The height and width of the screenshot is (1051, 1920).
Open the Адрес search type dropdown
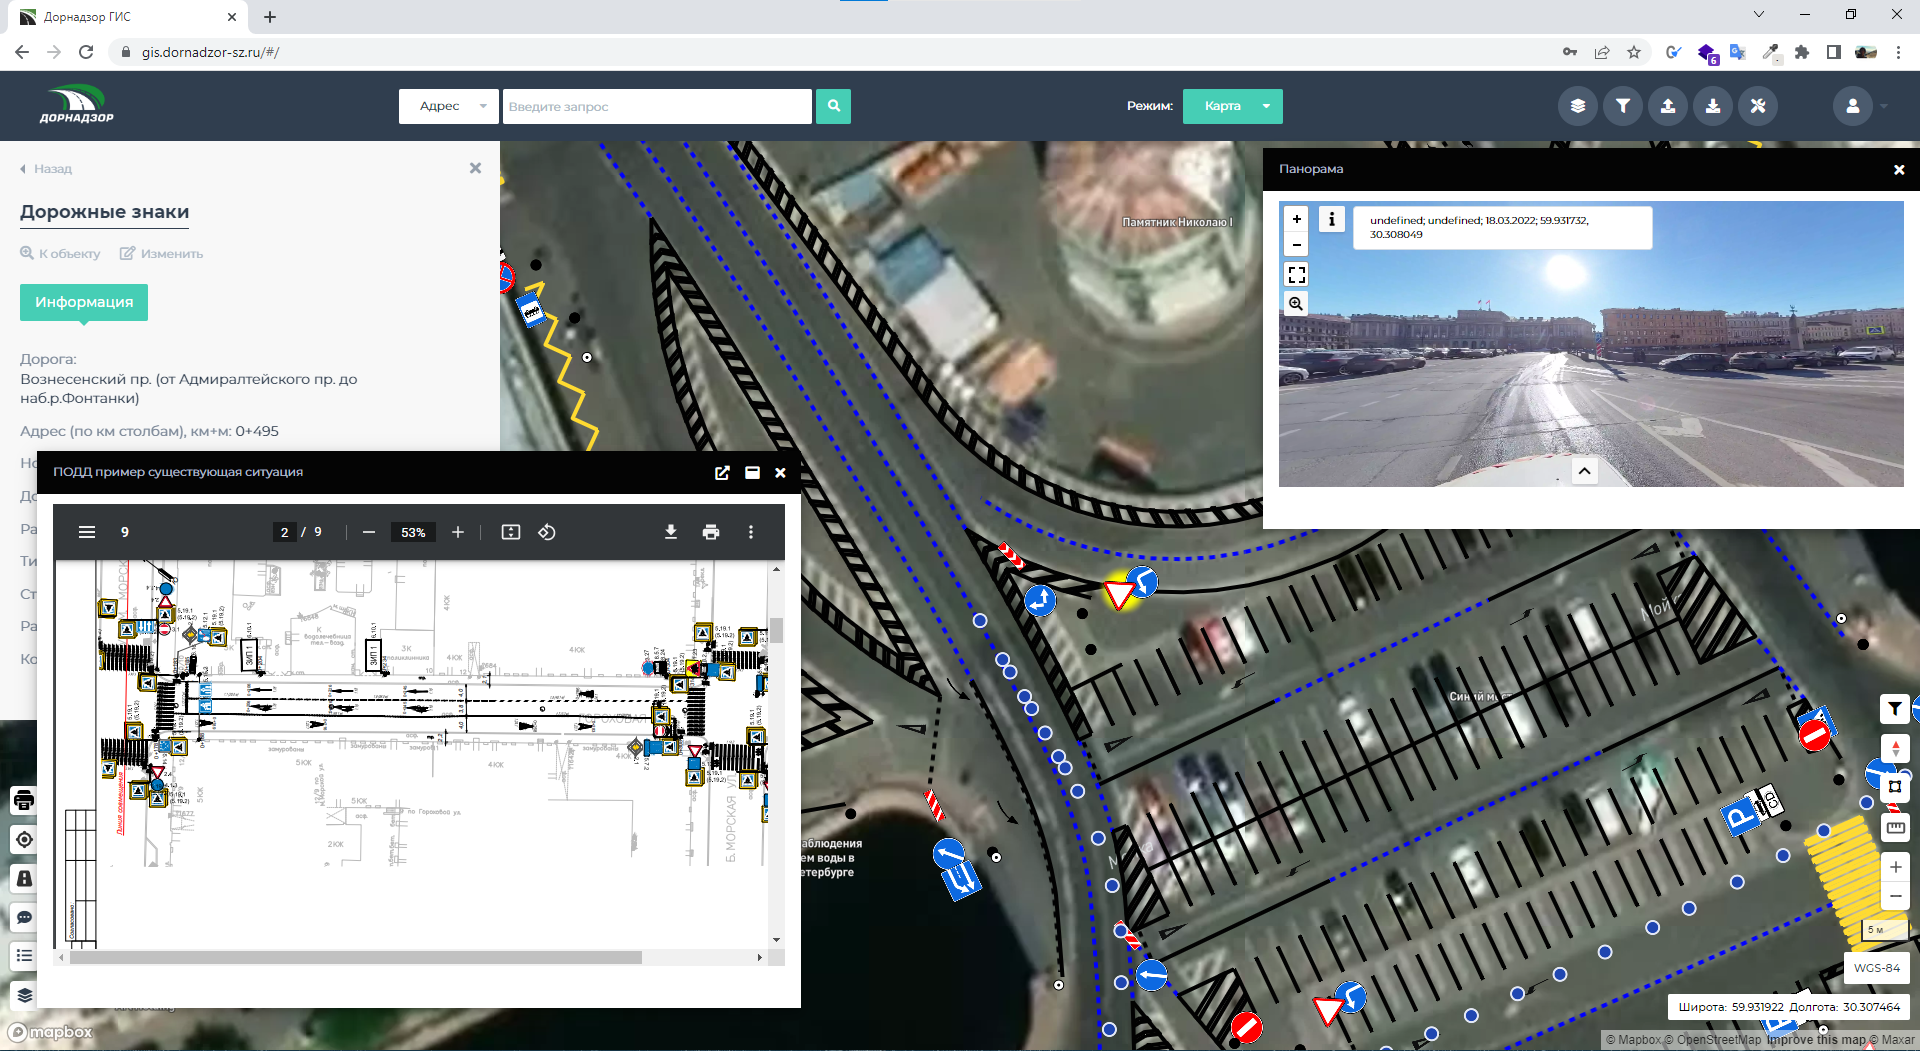[448, 106]
